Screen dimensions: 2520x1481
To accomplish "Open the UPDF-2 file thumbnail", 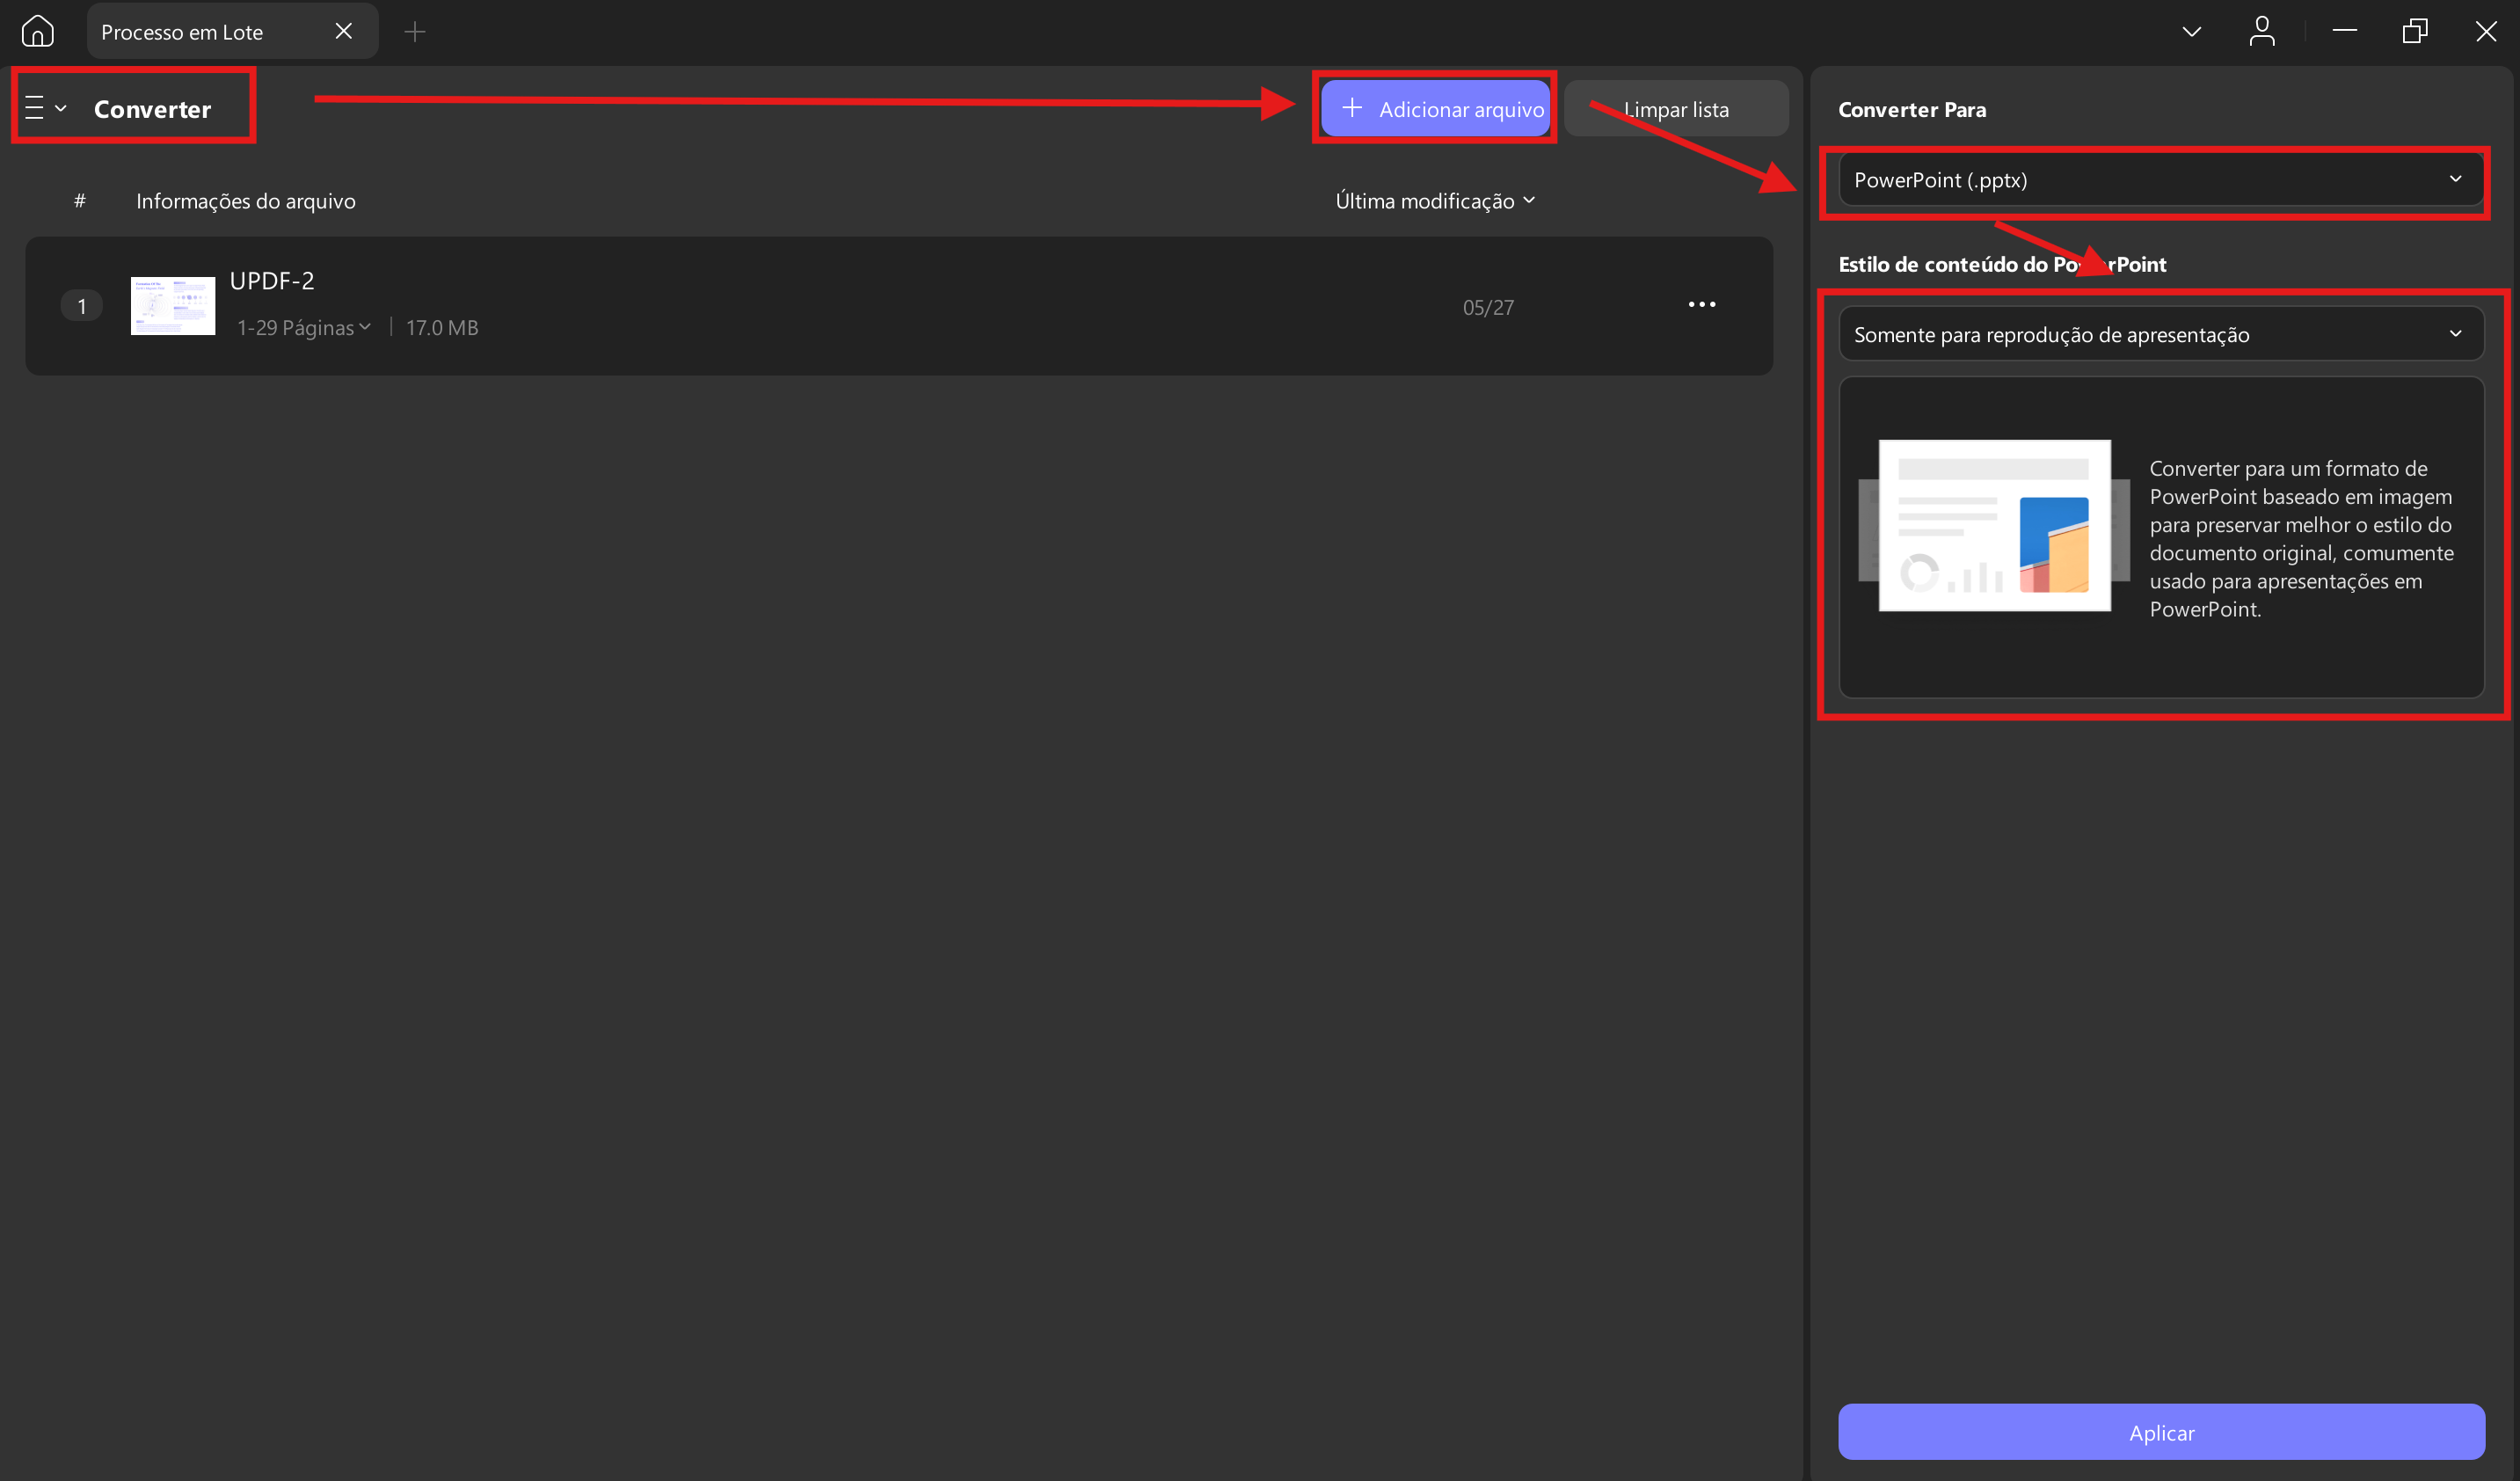I will coord(173,306).
